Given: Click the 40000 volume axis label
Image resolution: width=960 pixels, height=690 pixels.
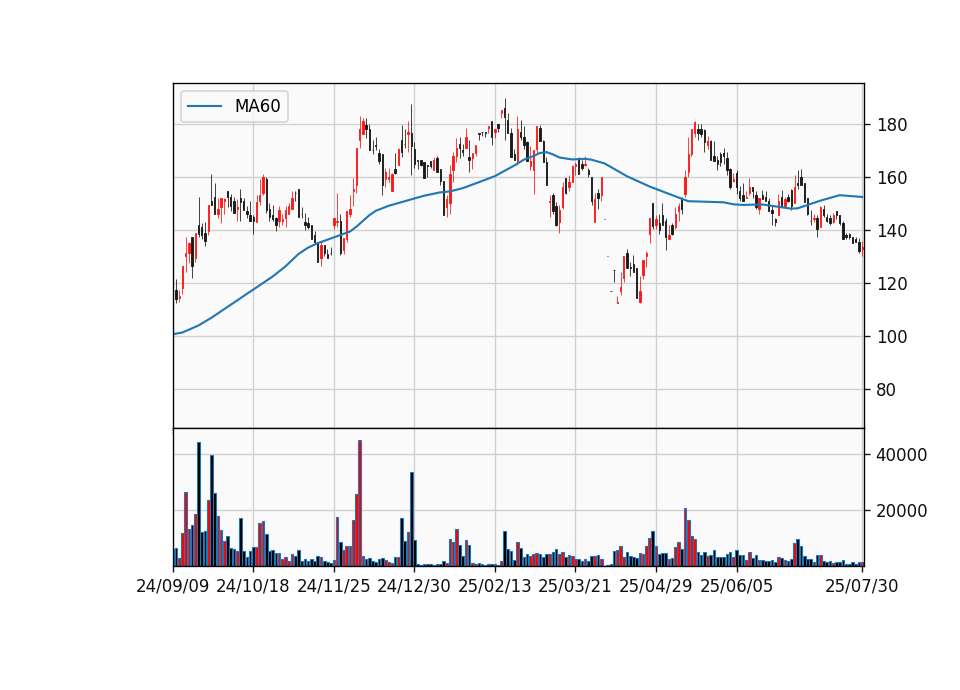Looking at the screenshot, I should tap(902, 455).
